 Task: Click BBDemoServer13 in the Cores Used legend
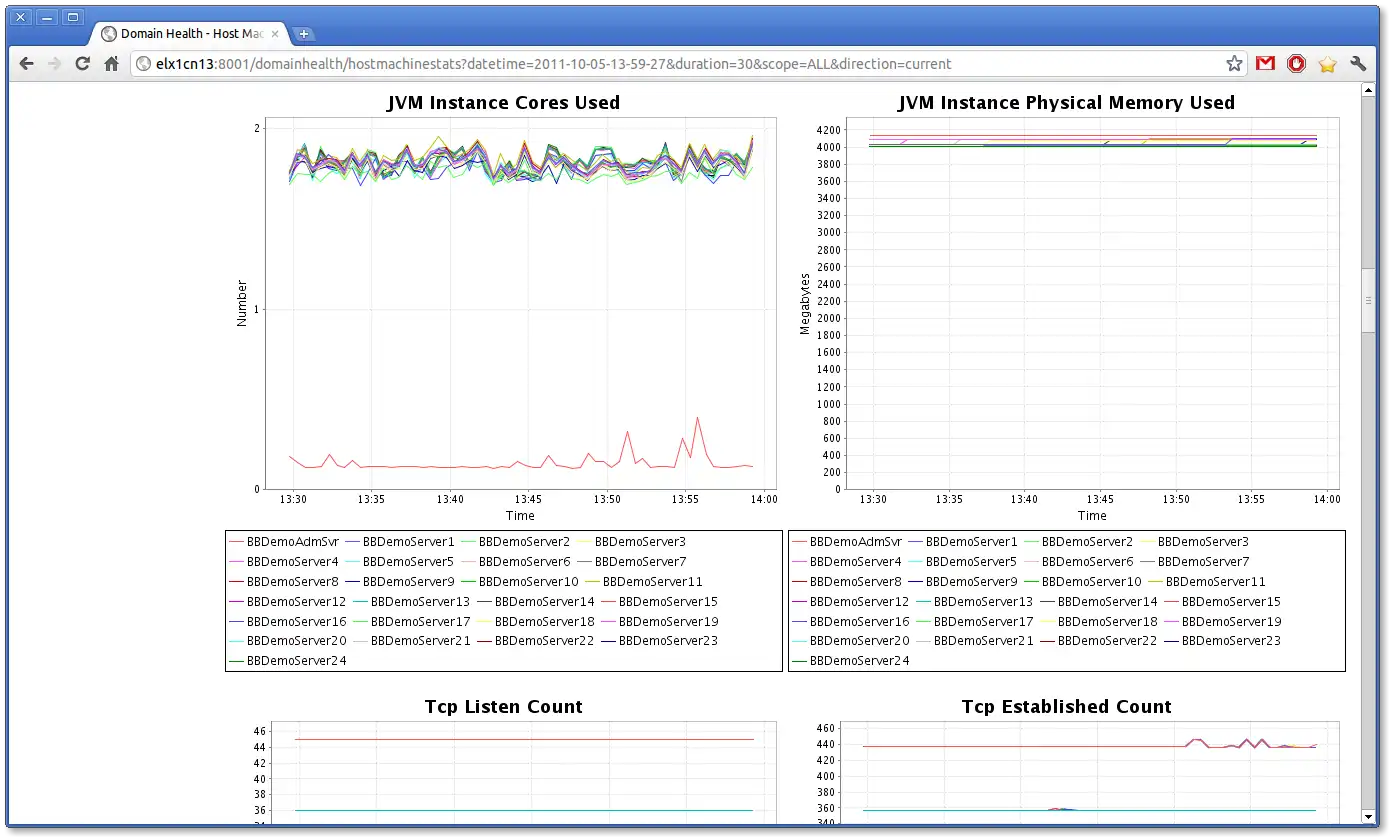click(420, 601)
